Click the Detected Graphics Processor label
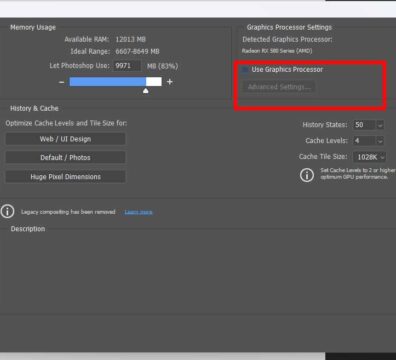 (287, 39)
